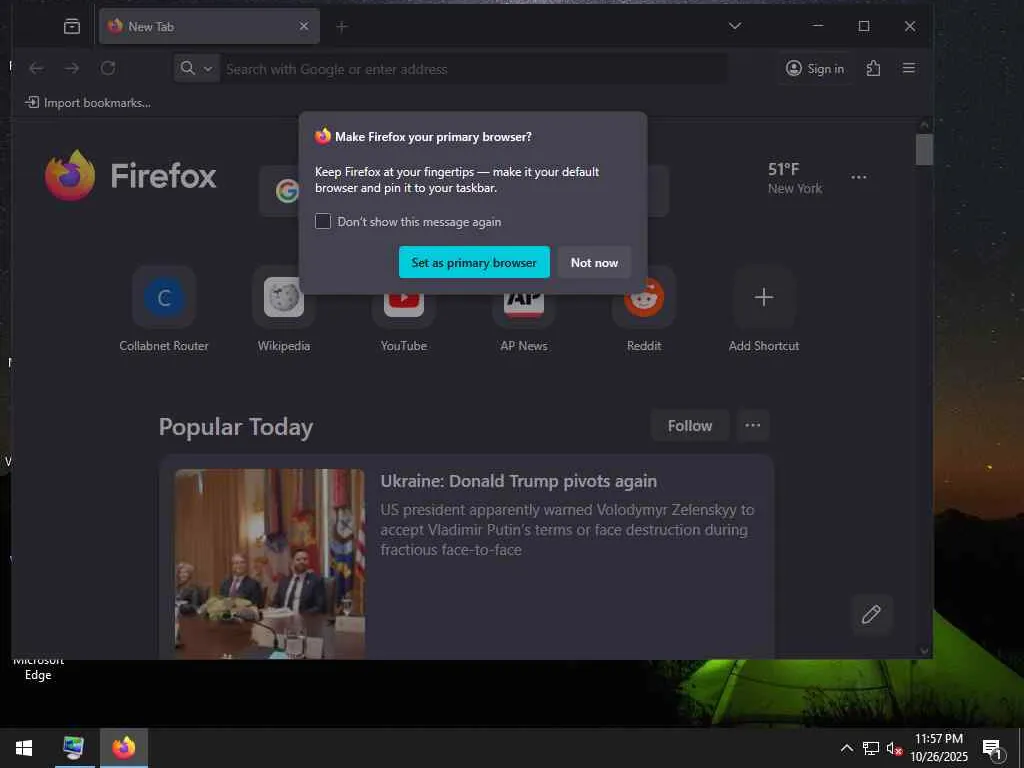This screenshot has height=768, width=1024.
Task: Select the New Tab tab
Action: pos(209,26)
